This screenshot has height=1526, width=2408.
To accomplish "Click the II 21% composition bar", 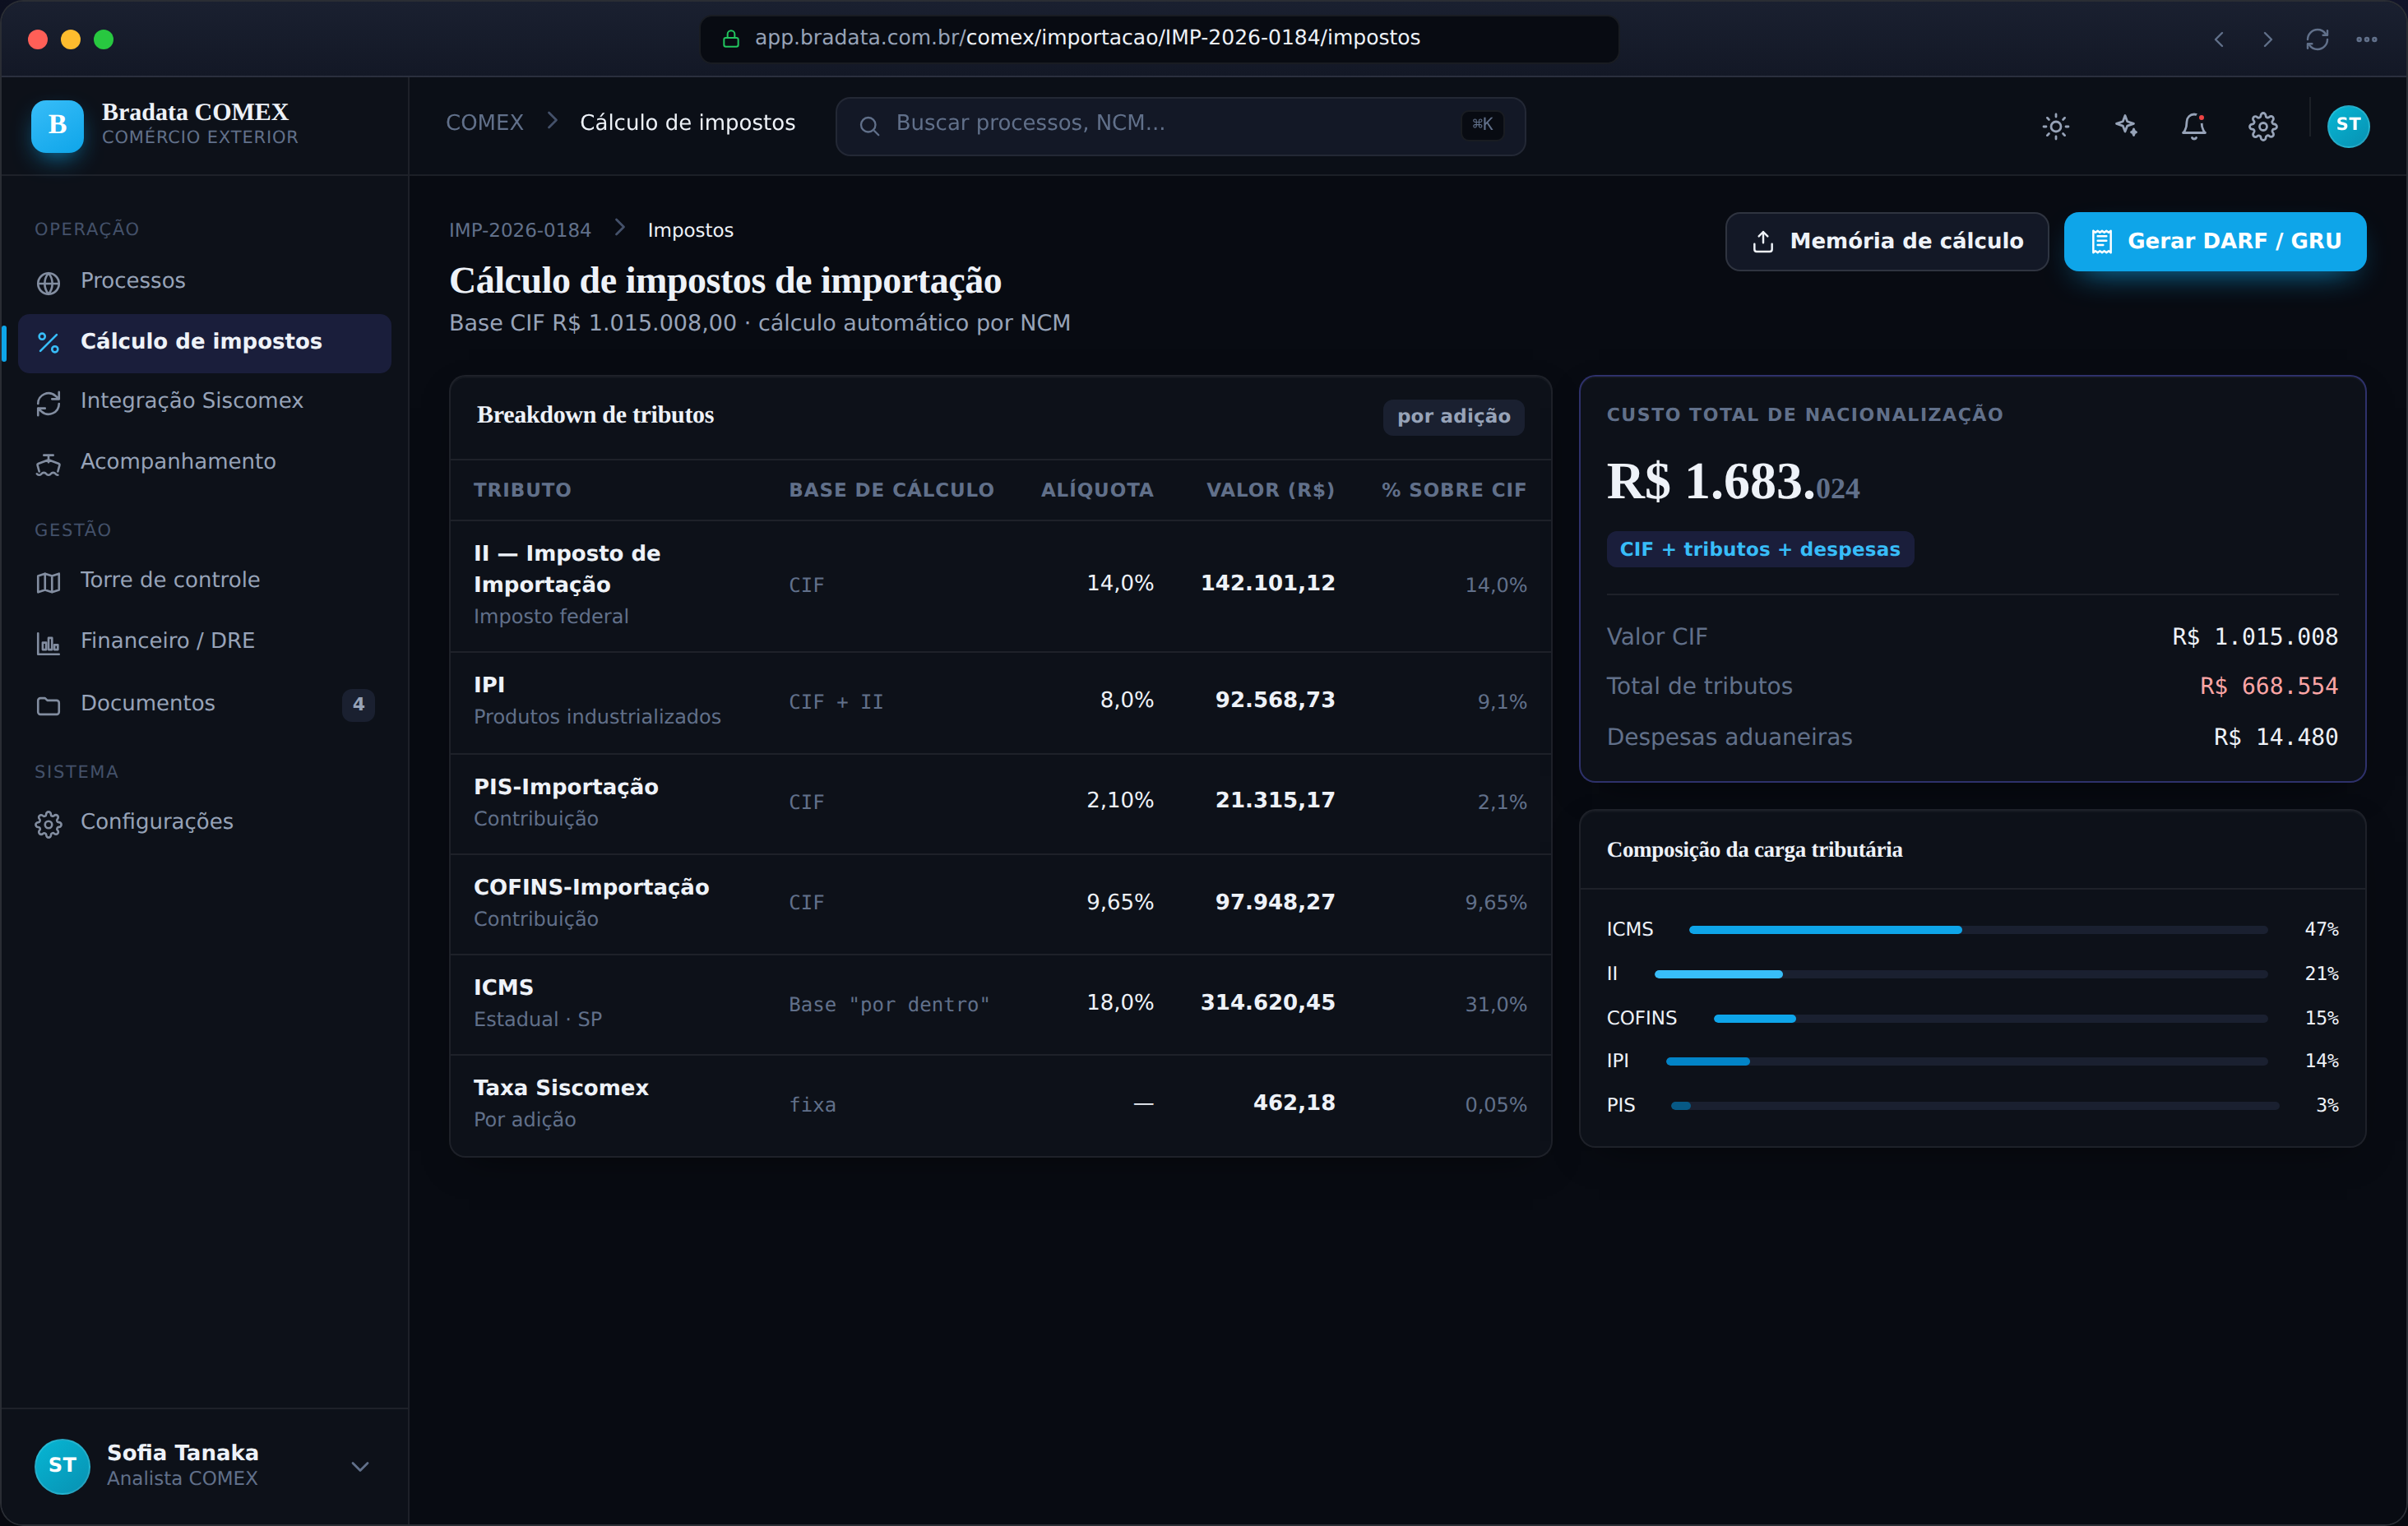I will 1960,974.
